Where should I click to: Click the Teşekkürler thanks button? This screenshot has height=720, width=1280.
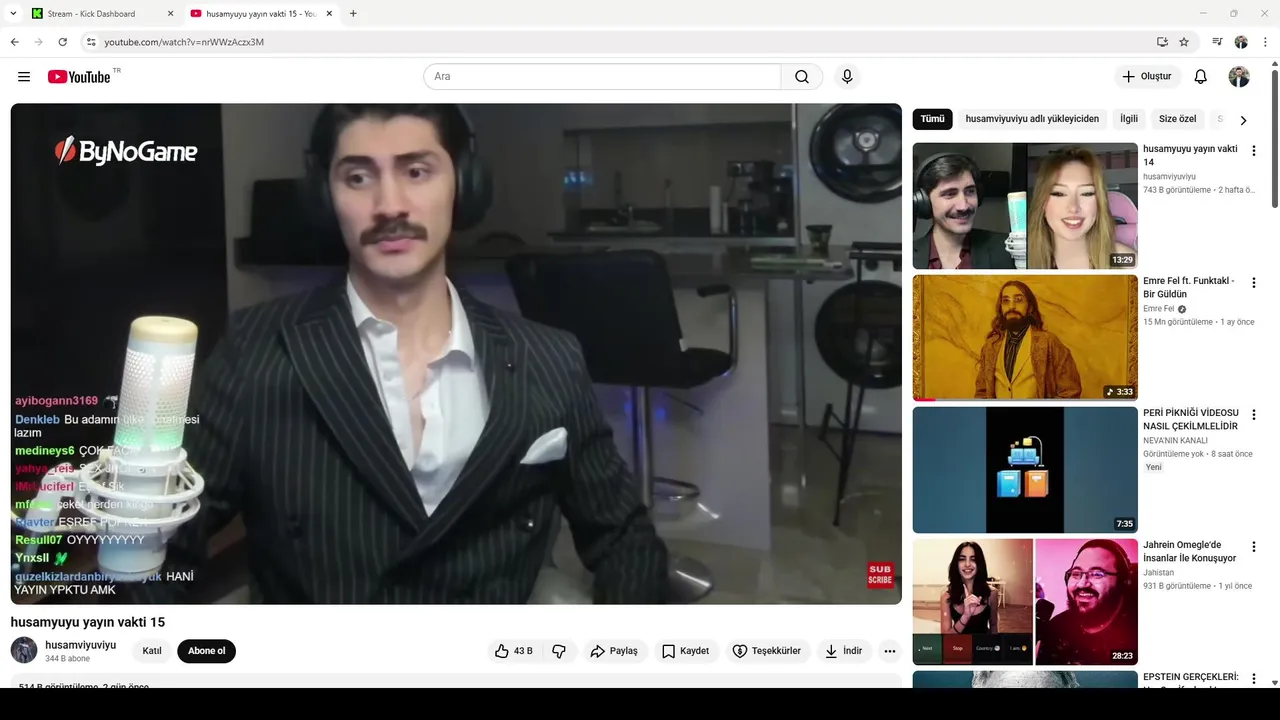[x=767, y=651]
